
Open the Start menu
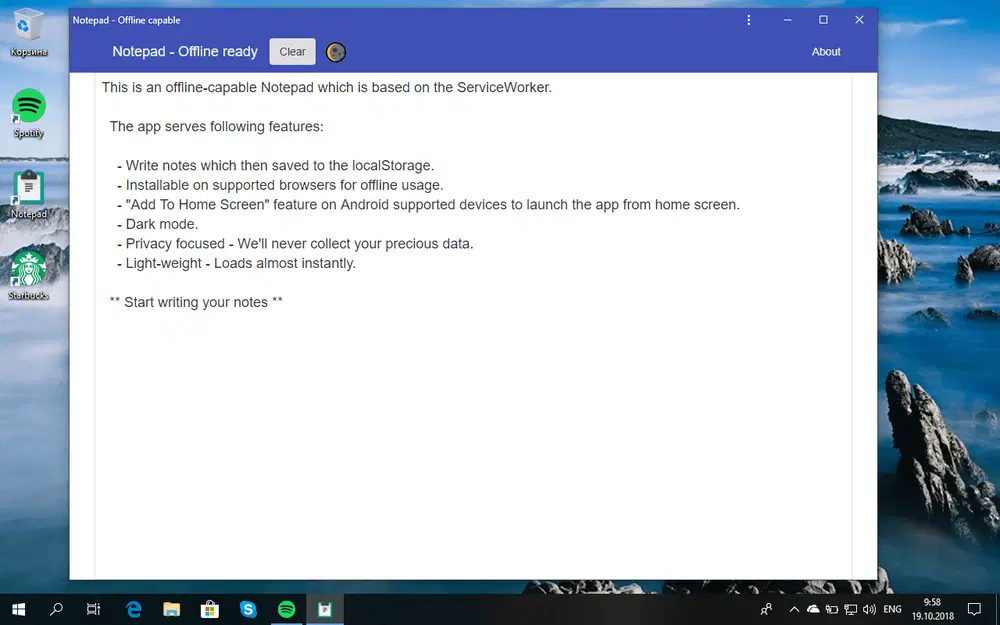[19, 609]
